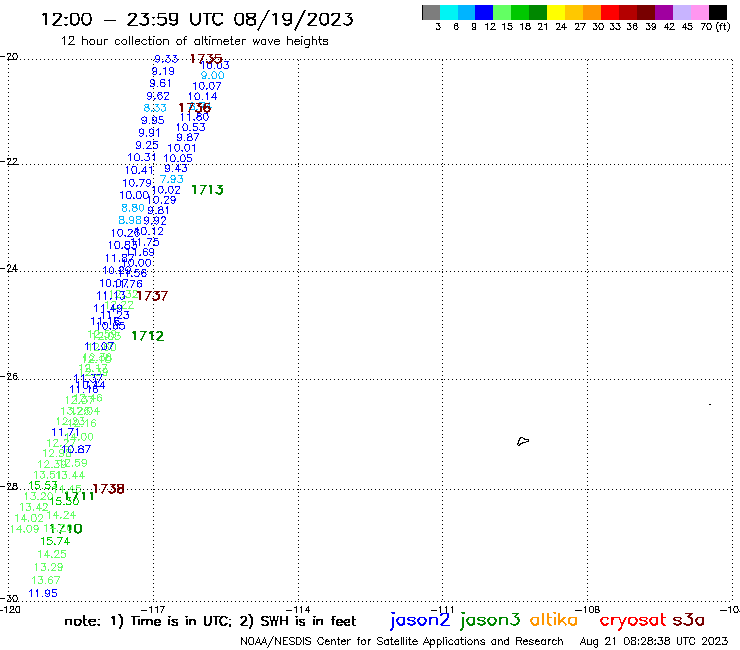
Task: Click the wave height value 9.25
Action: 147,145
